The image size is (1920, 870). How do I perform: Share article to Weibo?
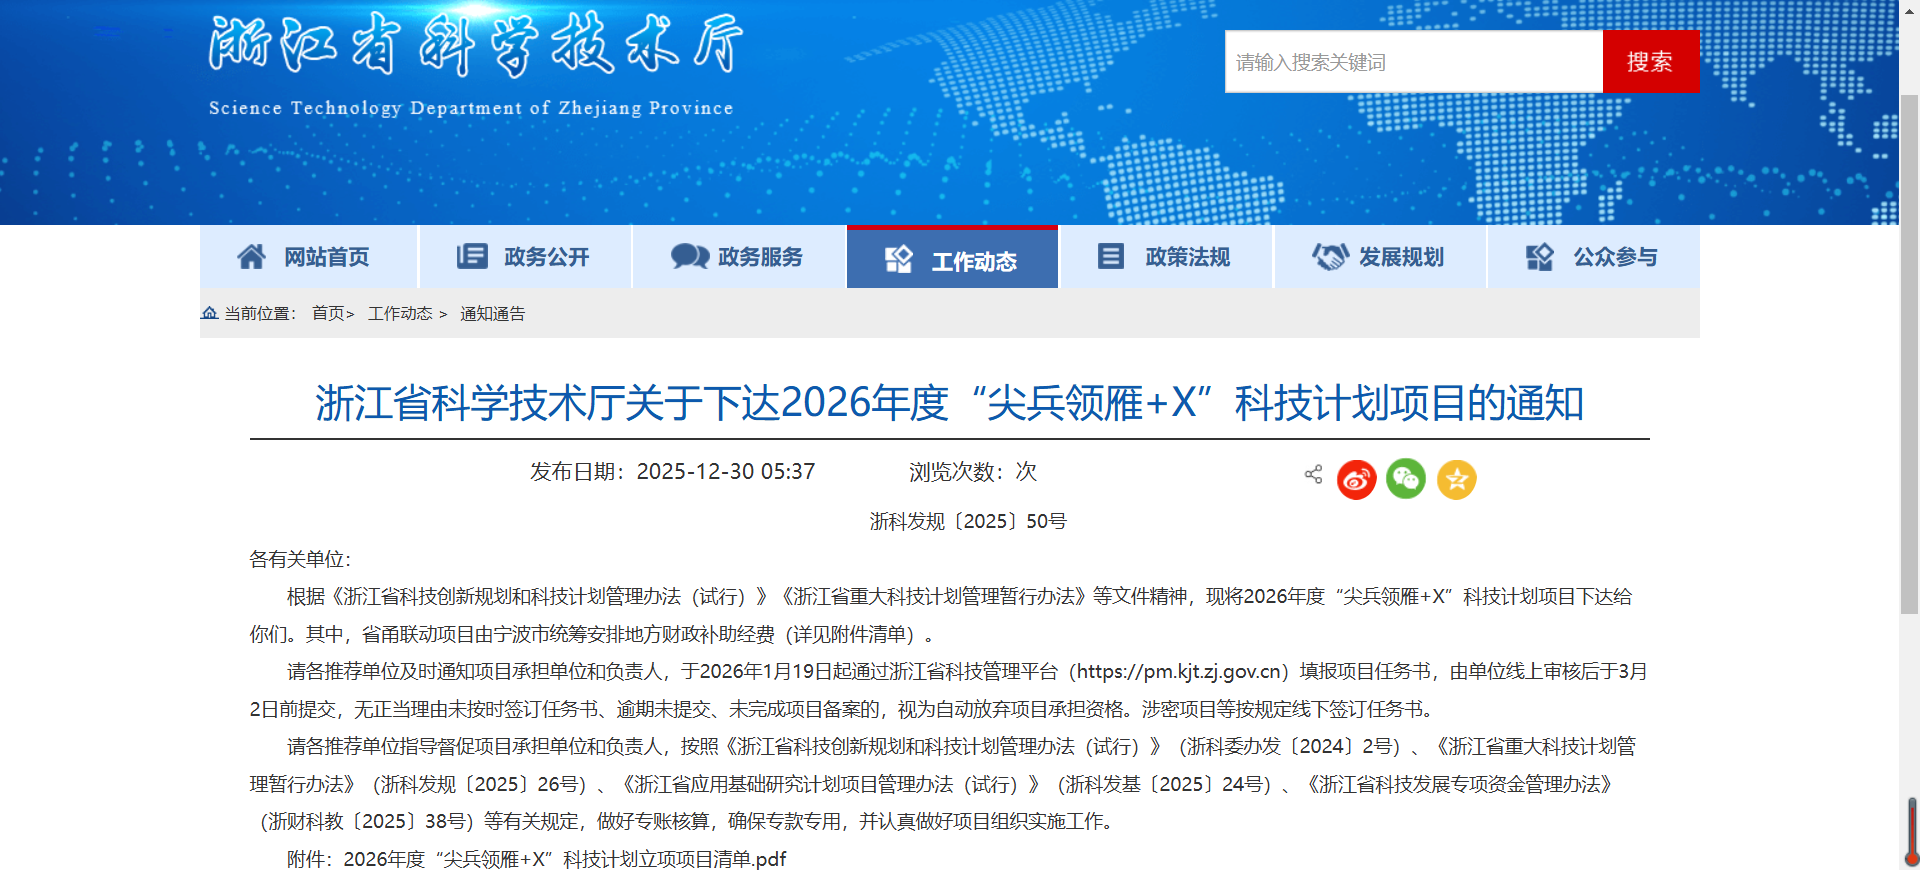coord(1356,480)
